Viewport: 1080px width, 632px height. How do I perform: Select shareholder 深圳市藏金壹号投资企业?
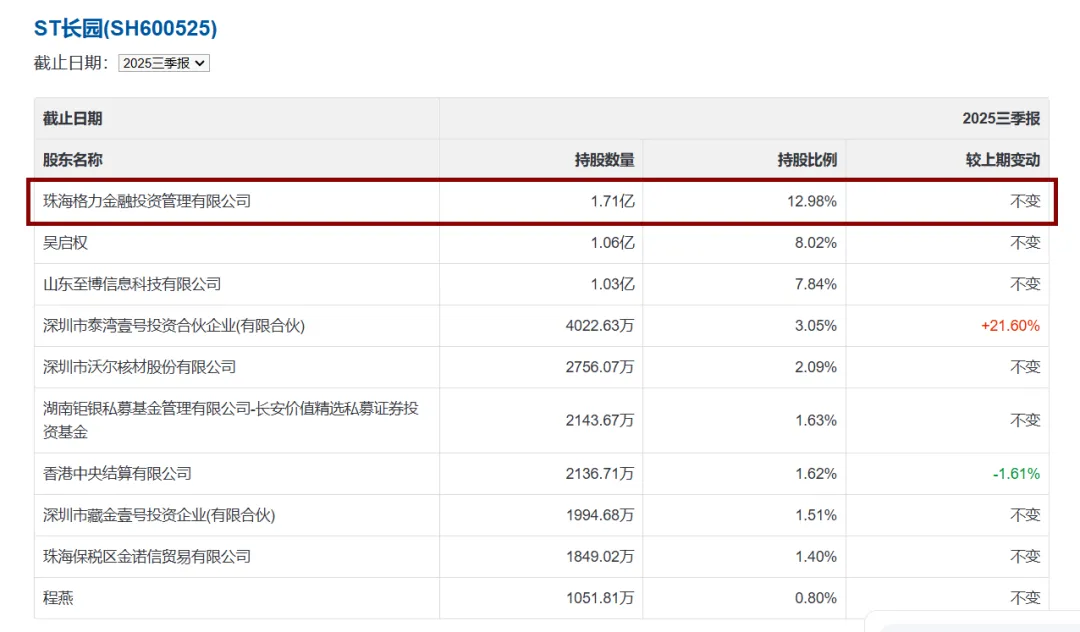[159, 515]
